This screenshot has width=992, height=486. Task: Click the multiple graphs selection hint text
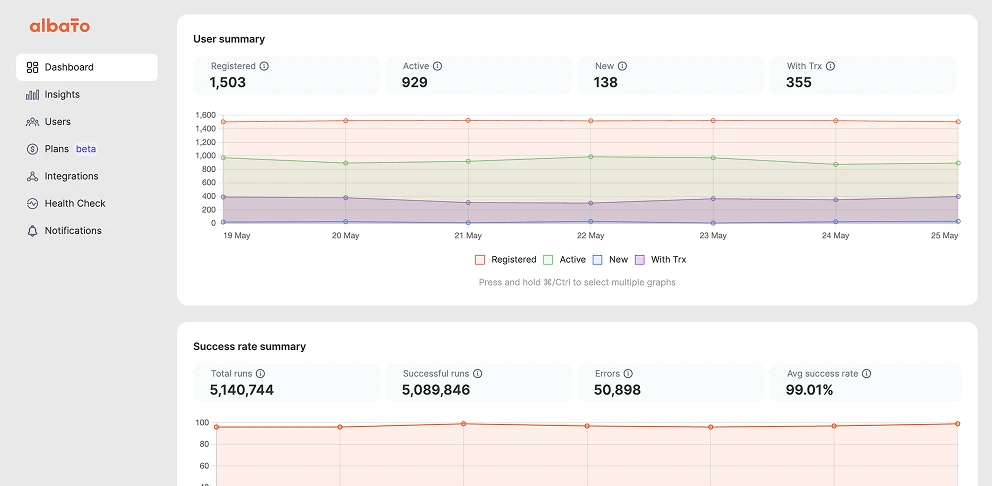tap(577, 282)
